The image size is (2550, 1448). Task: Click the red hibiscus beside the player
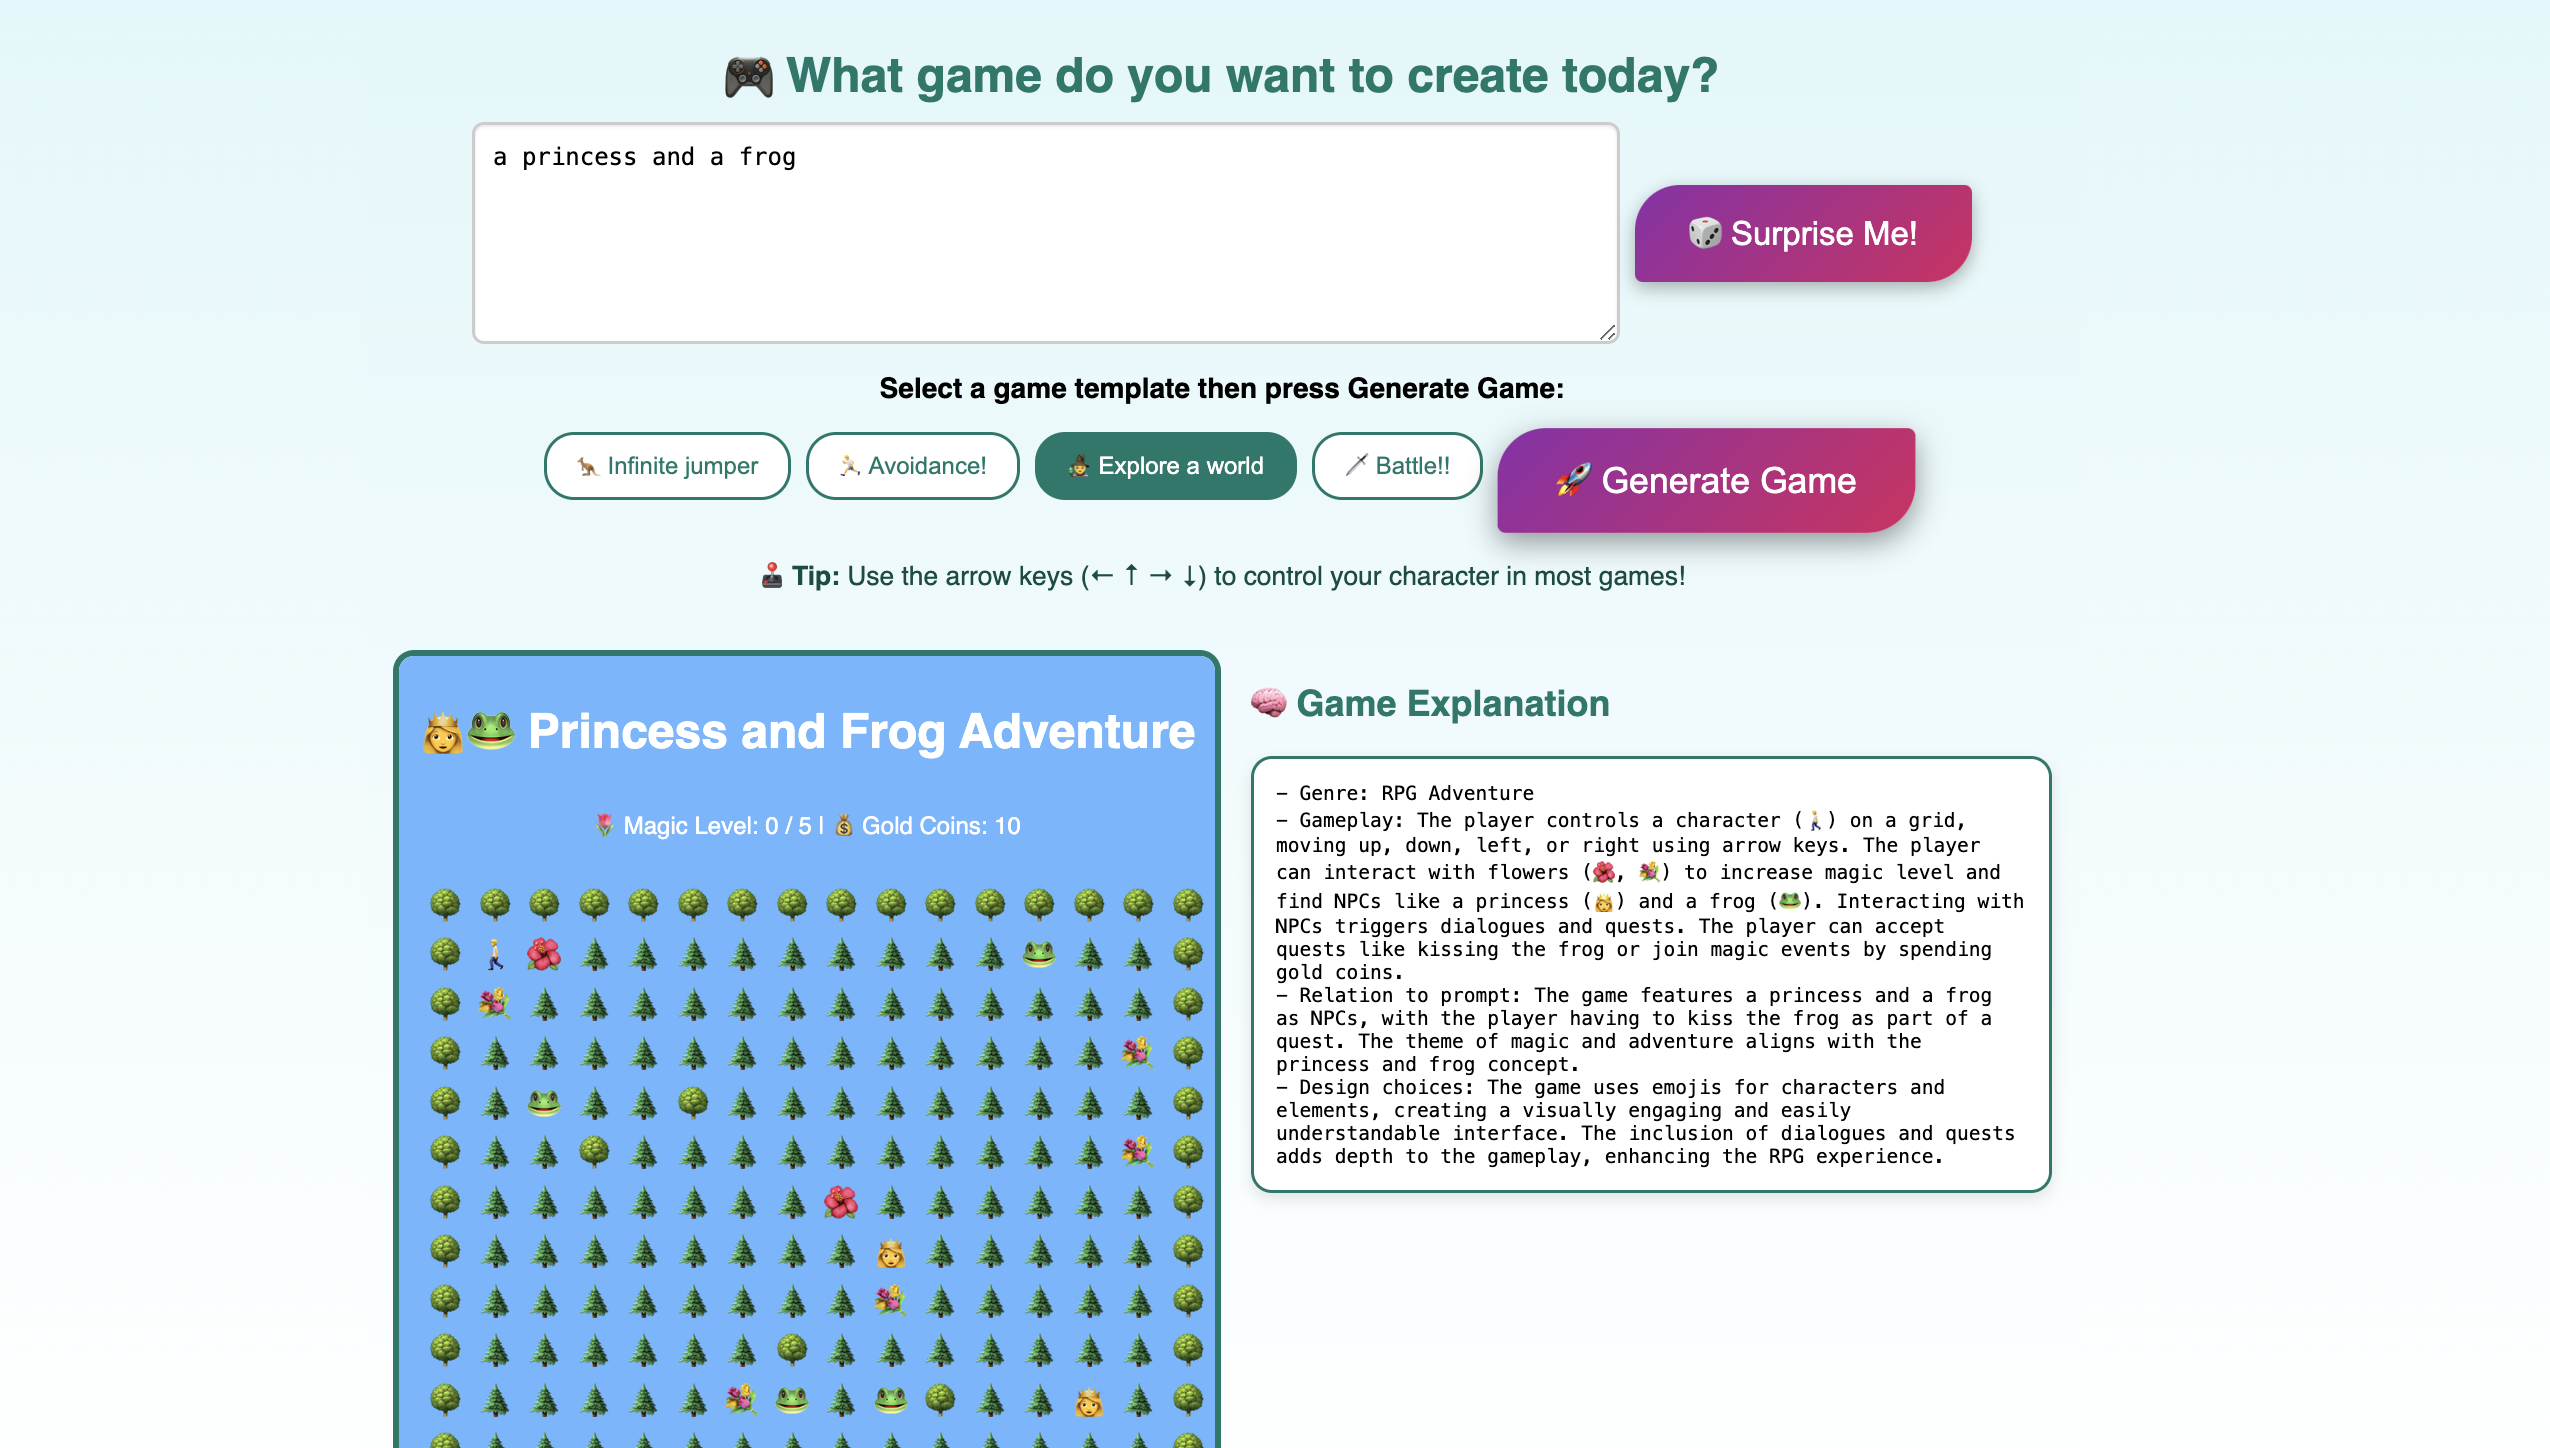(x=544, y=954)
